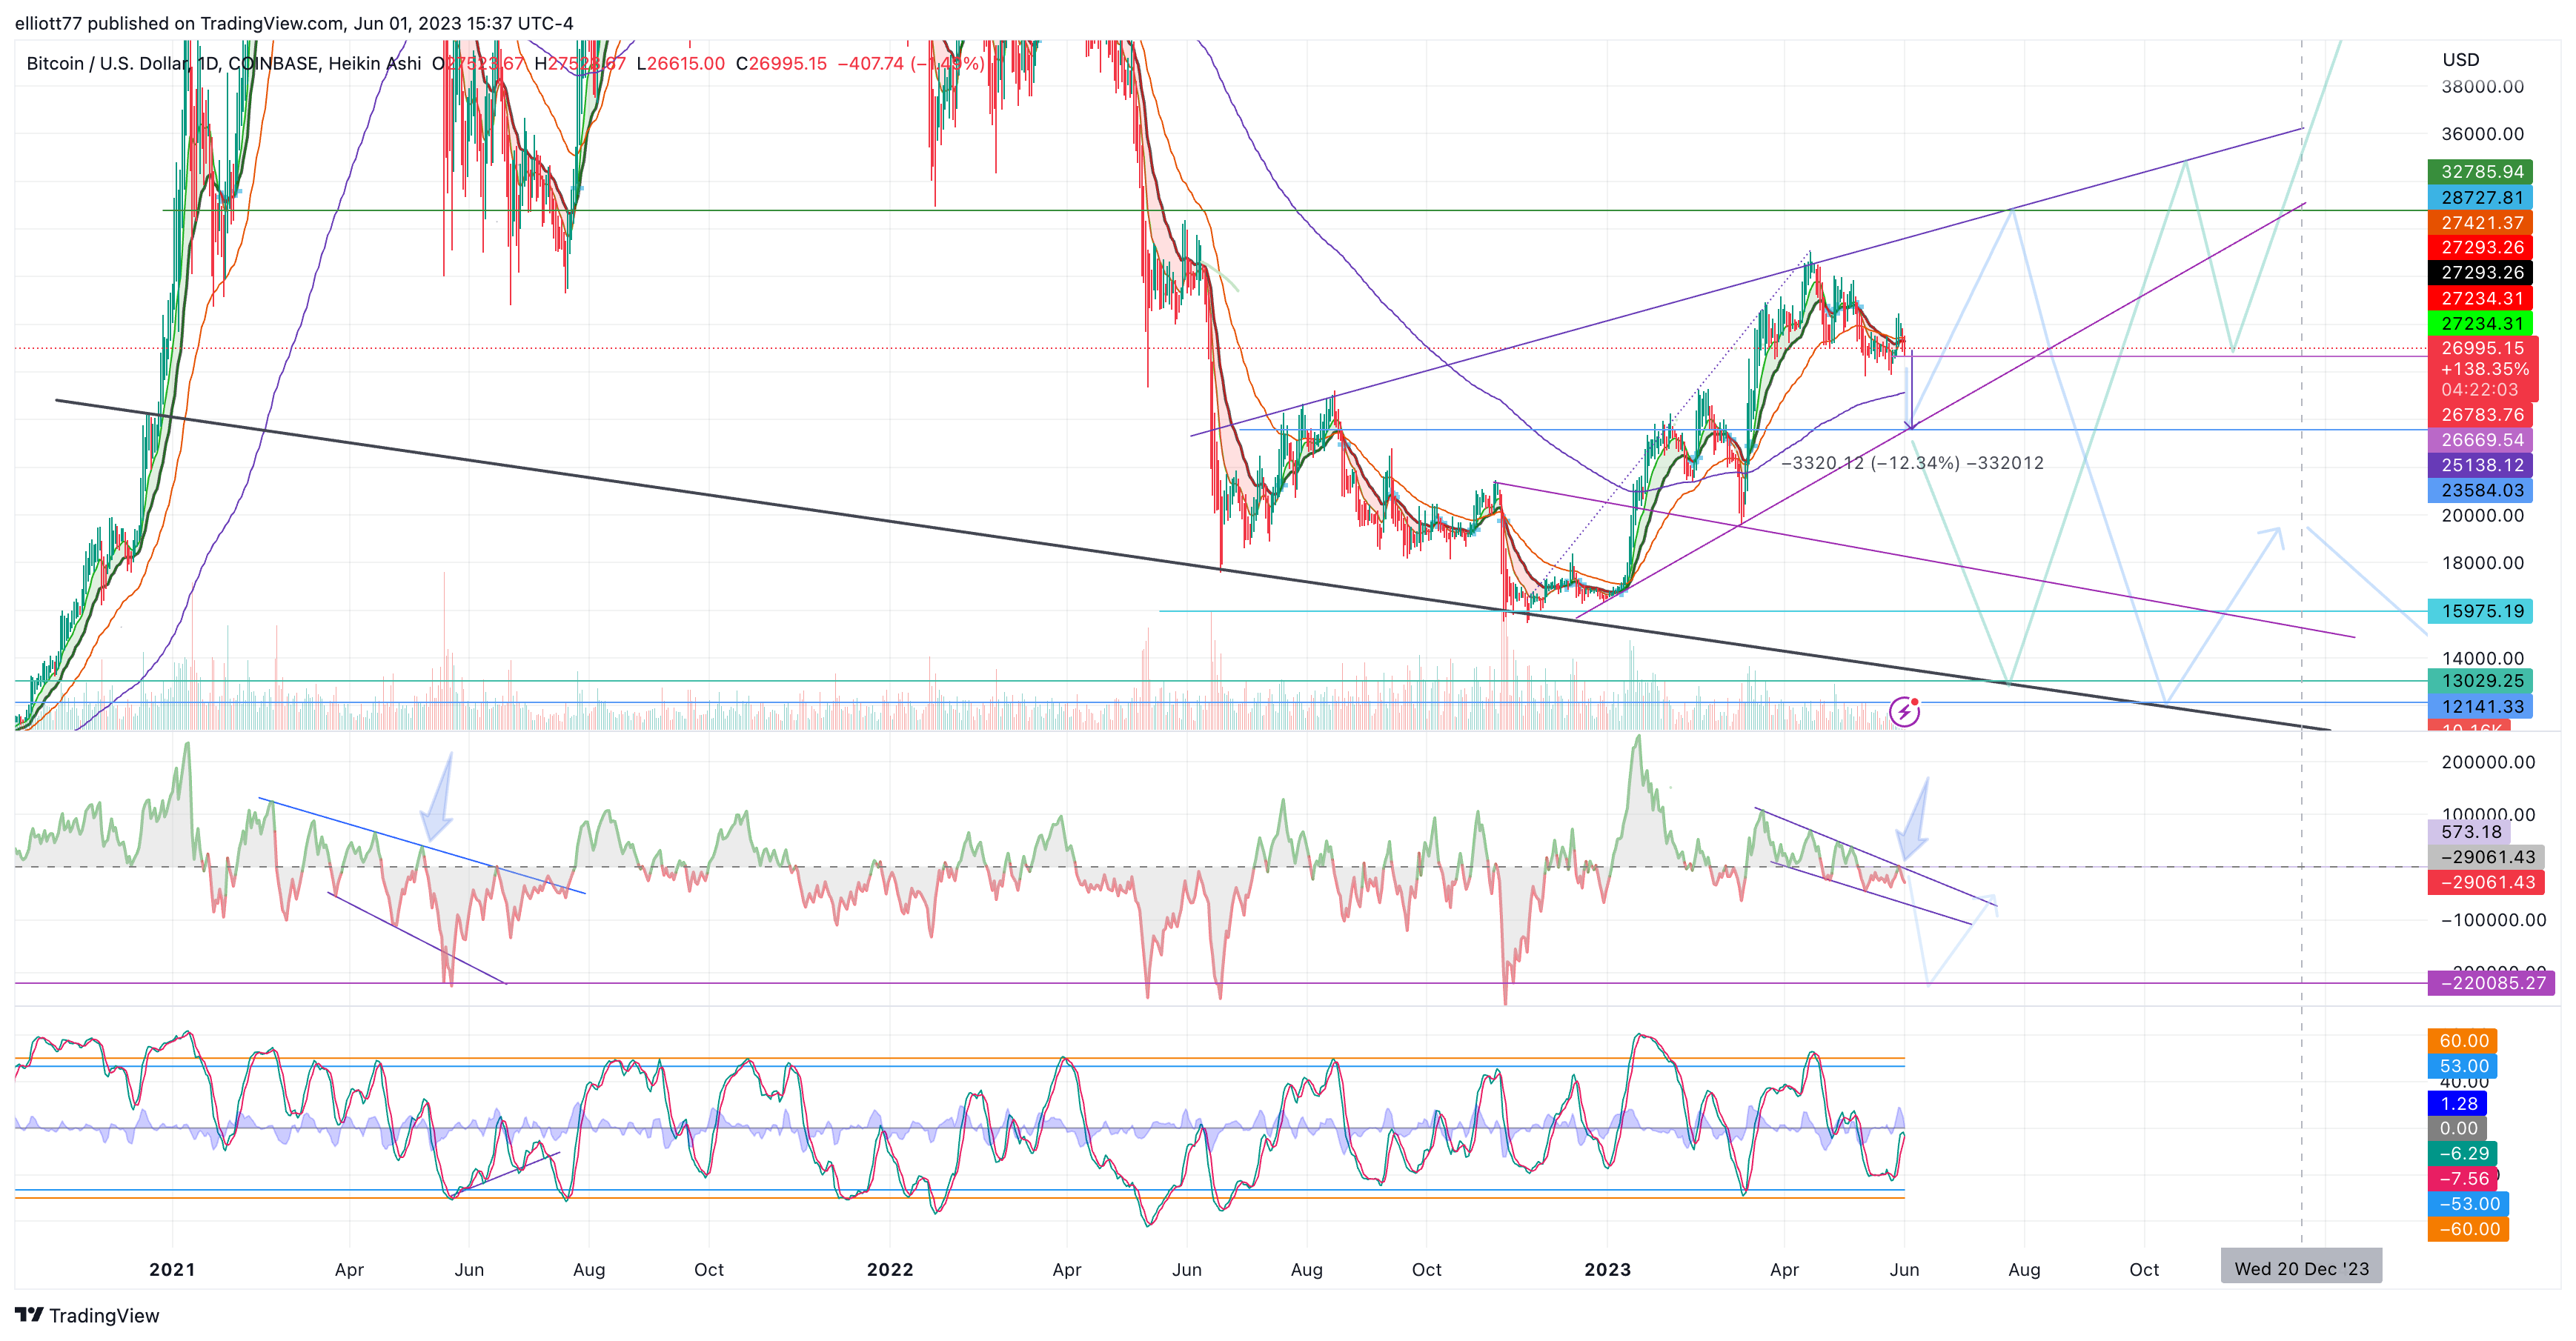Click the blue 28727.81 price tag
Image resolution: width=2576 pixels, height=1341 pixels.
pos(2480,197)
